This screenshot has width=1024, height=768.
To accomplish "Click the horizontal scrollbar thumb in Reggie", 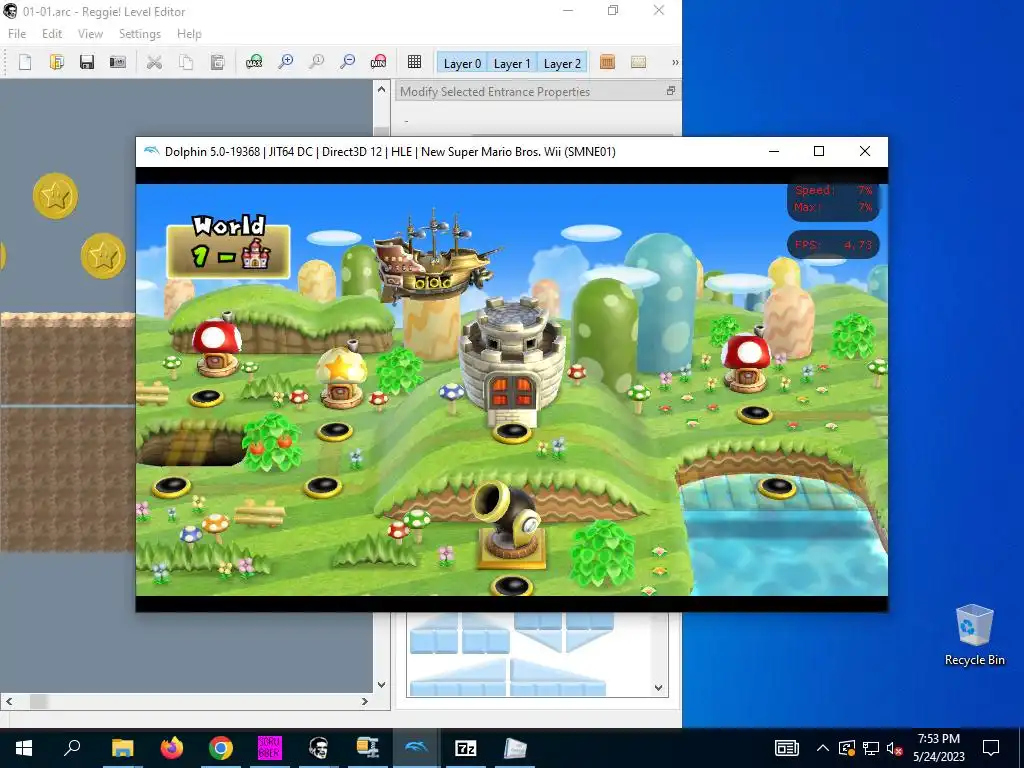I will [39, 701].
